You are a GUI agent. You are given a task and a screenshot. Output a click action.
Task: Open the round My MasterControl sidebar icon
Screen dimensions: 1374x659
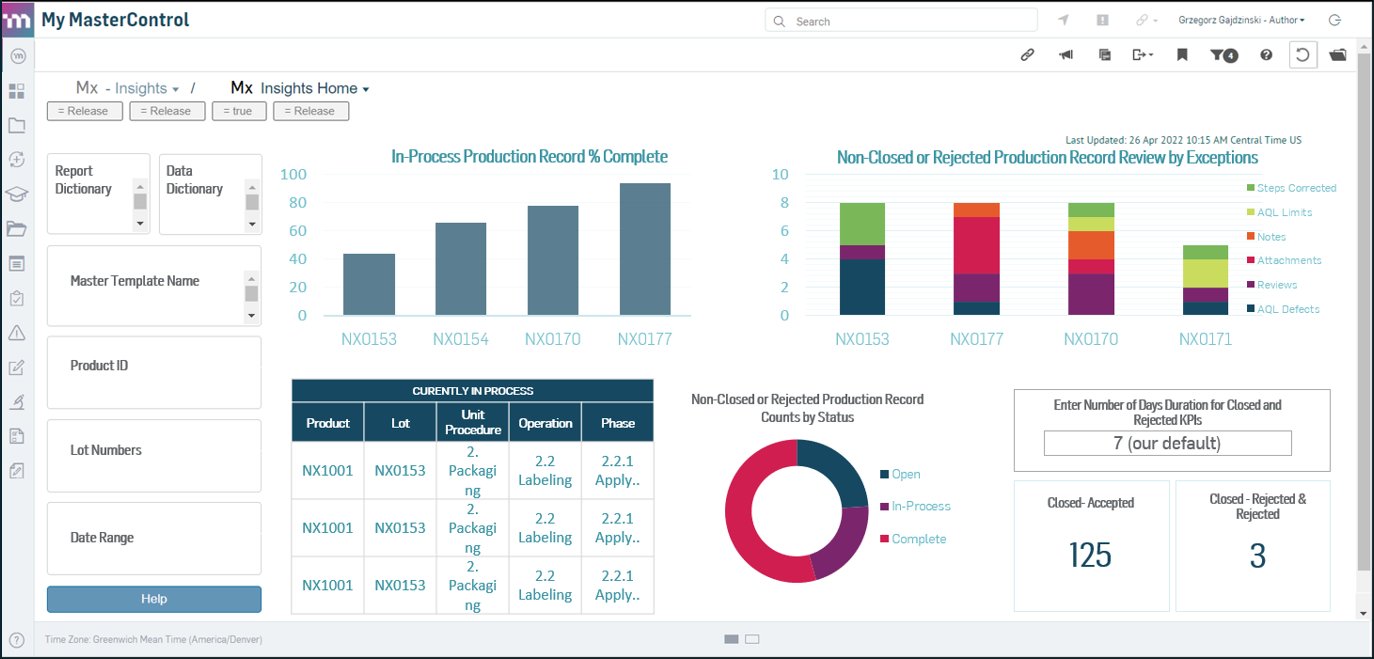pyautogui.click(x=17, y=56)
